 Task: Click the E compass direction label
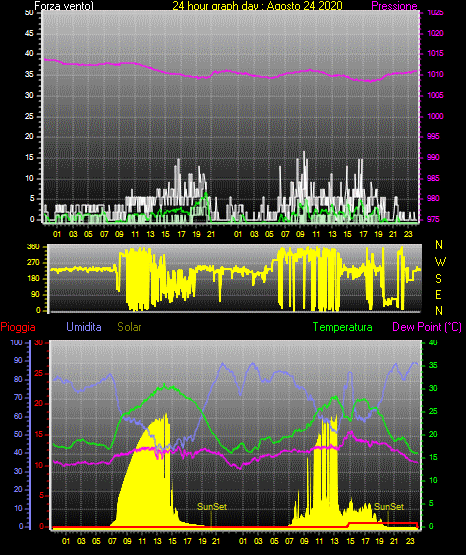click(x=438, y=295)
